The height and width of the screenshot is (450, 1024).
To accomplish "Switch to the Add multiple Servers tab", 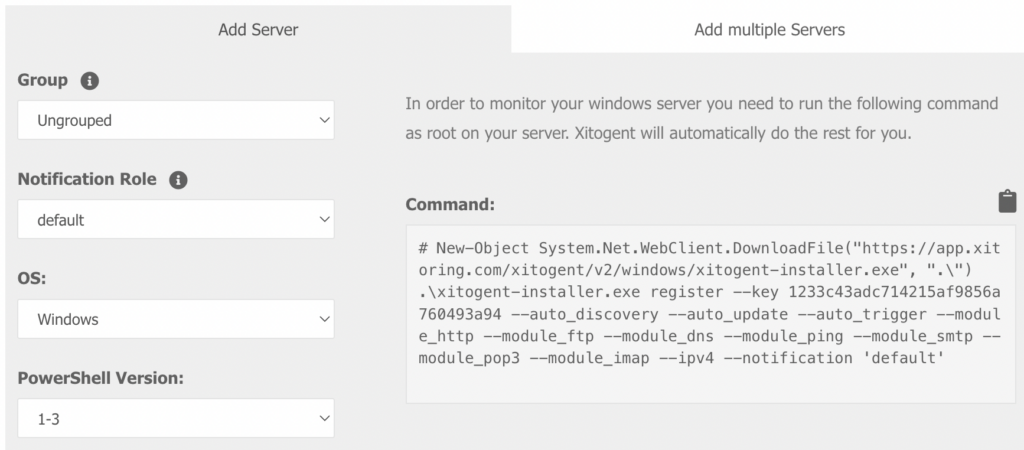I will pos(769,30).
